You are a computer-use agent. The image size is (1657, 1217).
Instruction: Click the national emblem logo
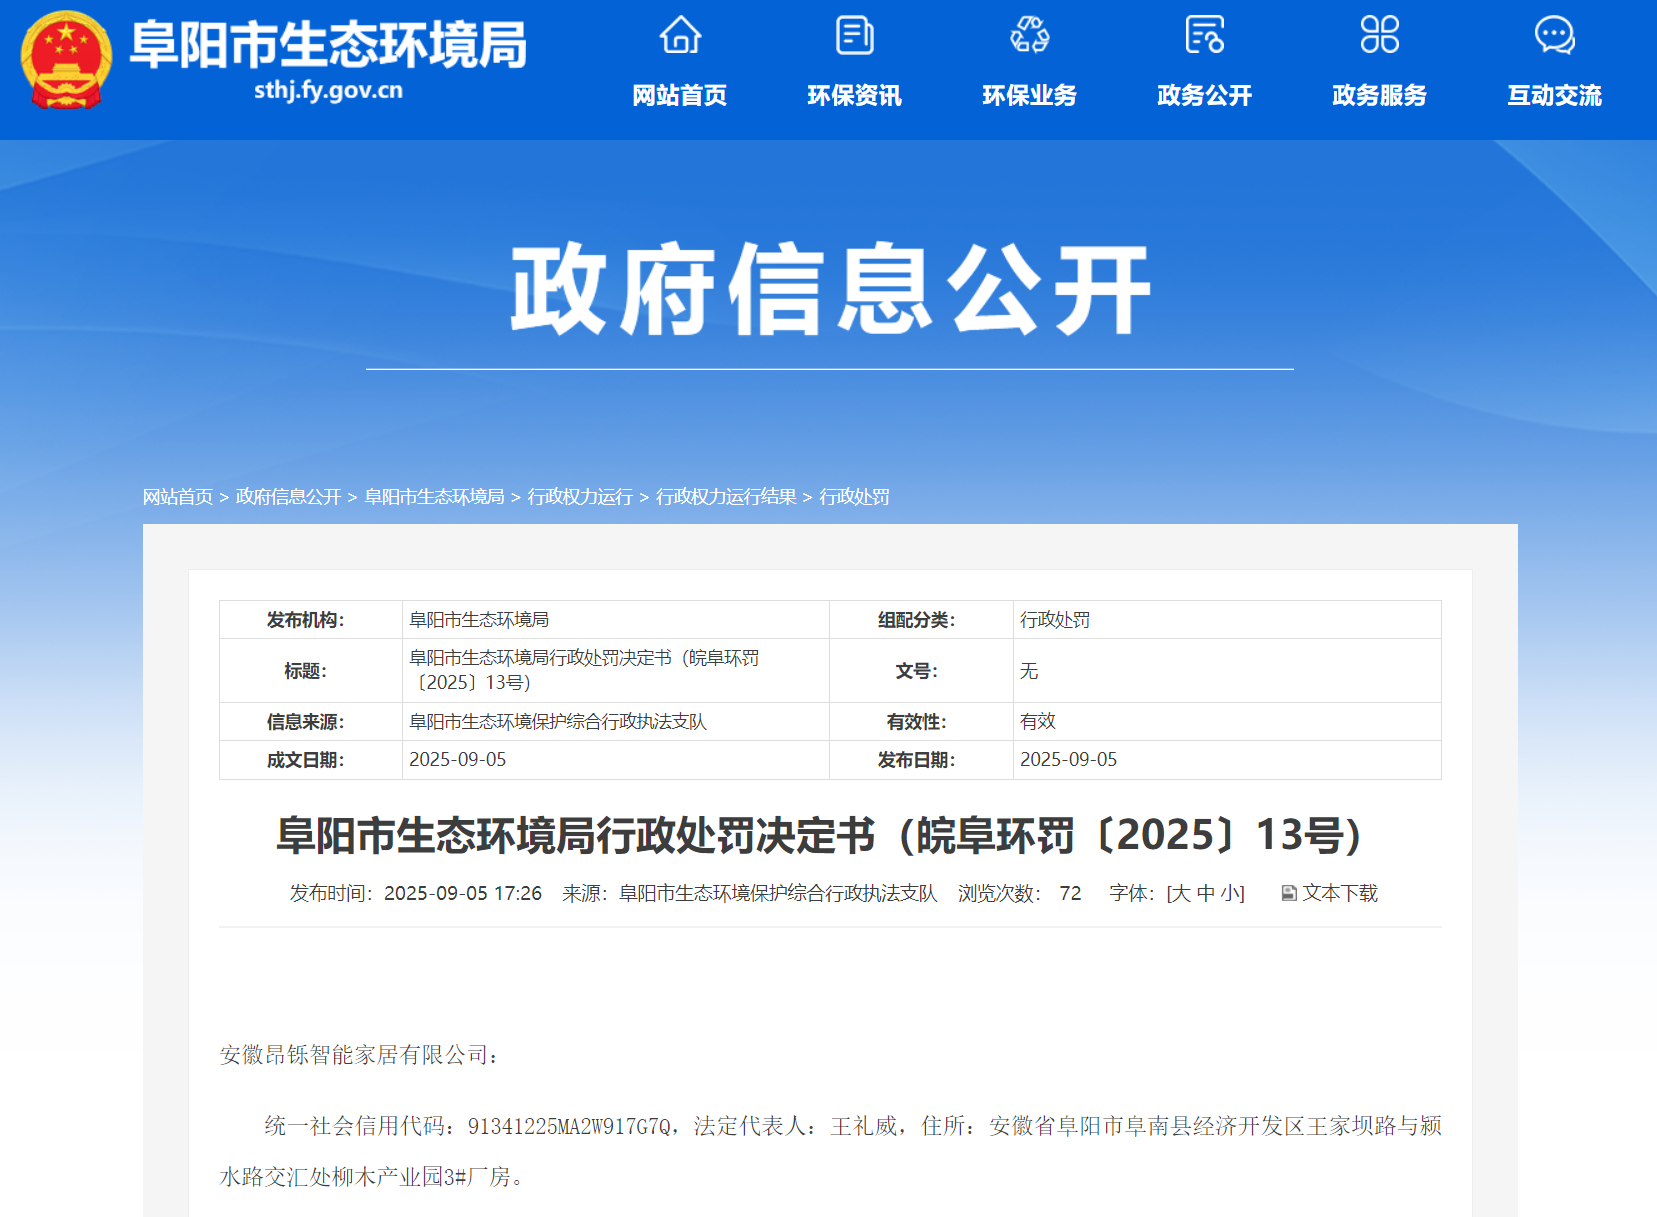coord(66,59)
